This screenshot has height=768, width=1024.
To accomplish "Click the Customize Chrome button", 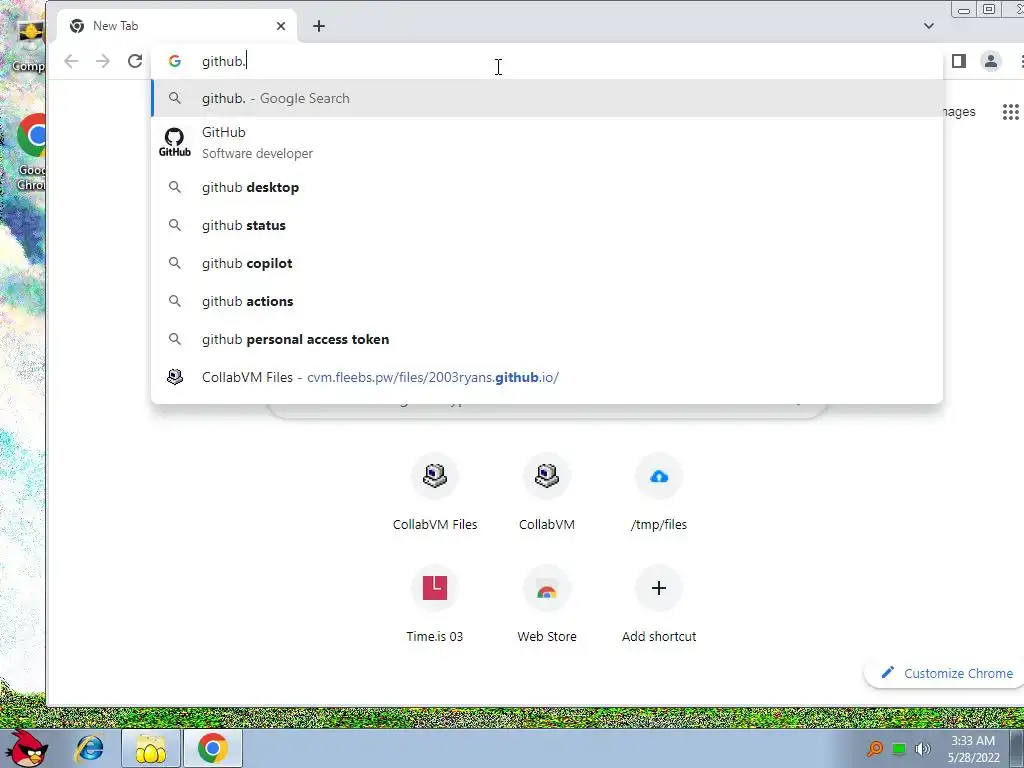I will tap(946, 673).
